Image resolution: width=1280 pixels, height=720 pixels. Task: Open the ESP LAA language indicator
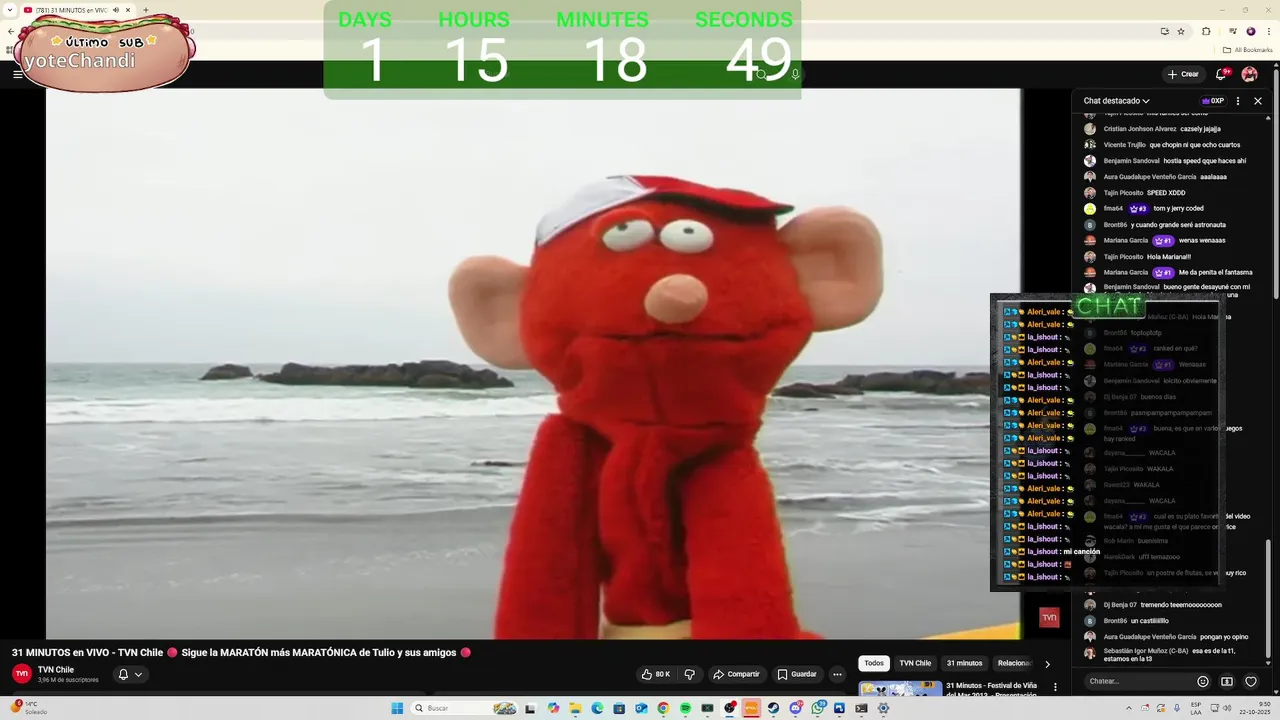point(1196,708)
